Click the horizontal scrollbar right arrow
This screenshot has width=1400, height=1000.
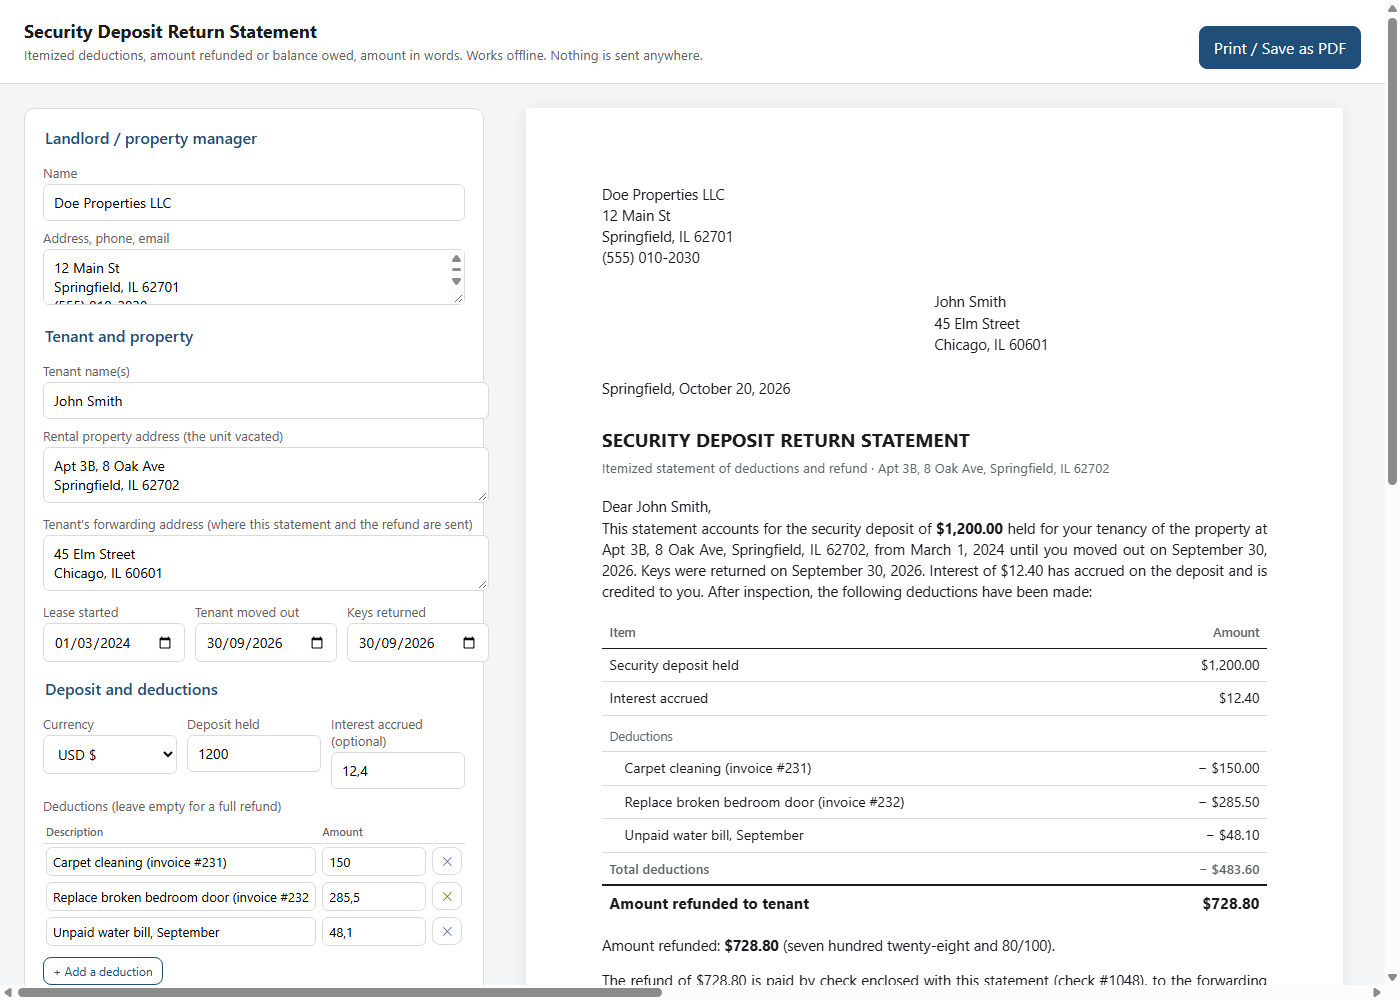[1378, 993]
